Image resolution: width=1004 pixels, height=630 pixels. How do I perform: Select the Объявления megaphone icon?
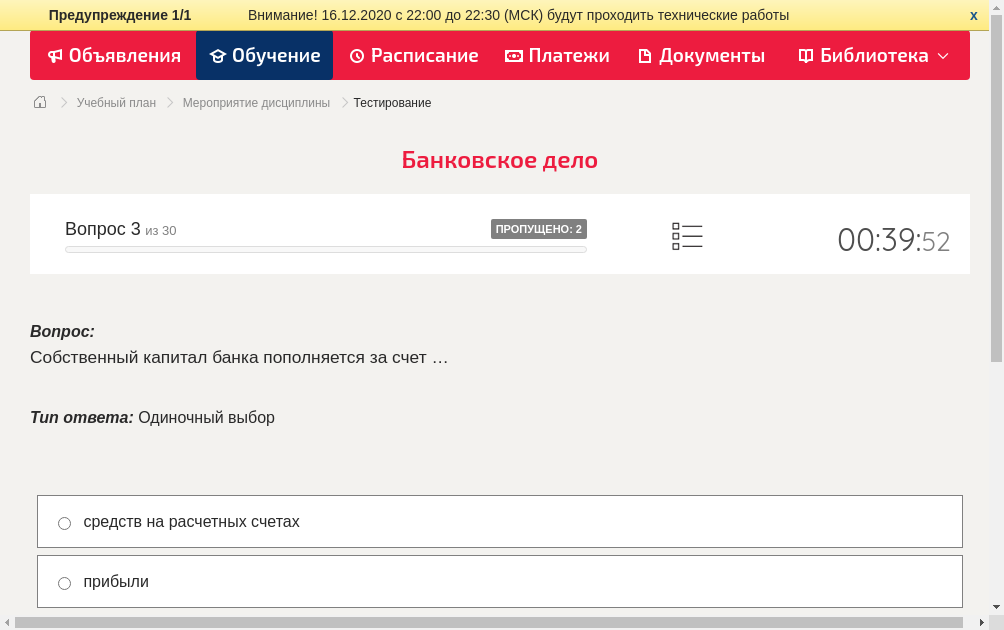(55, 56)
